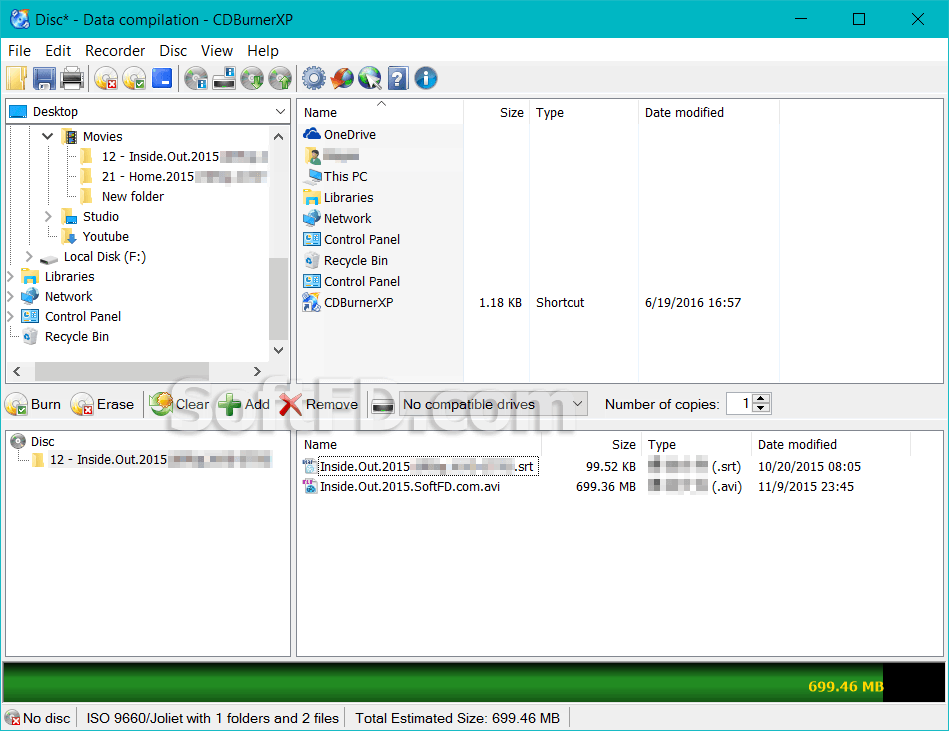Open the Recorder menu
This screenshot has width=949, height=731.
click(x=115, y=51)
